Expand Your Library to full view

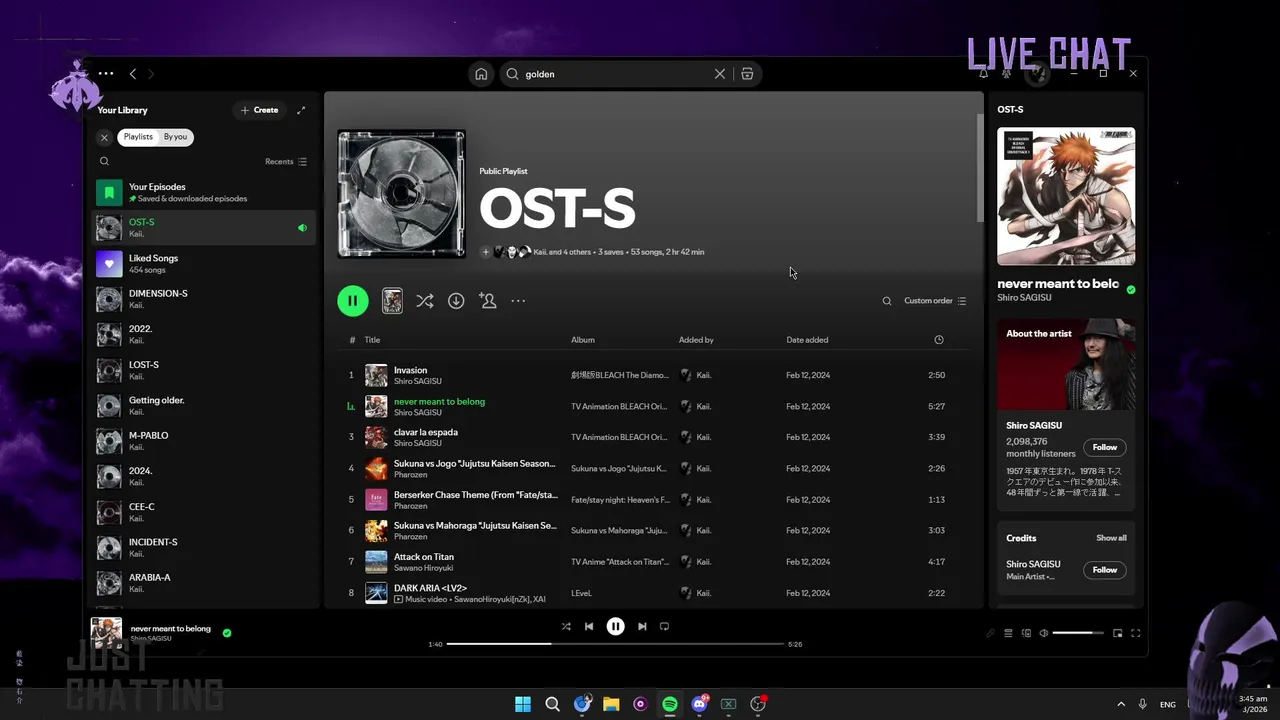click(301, 110)
